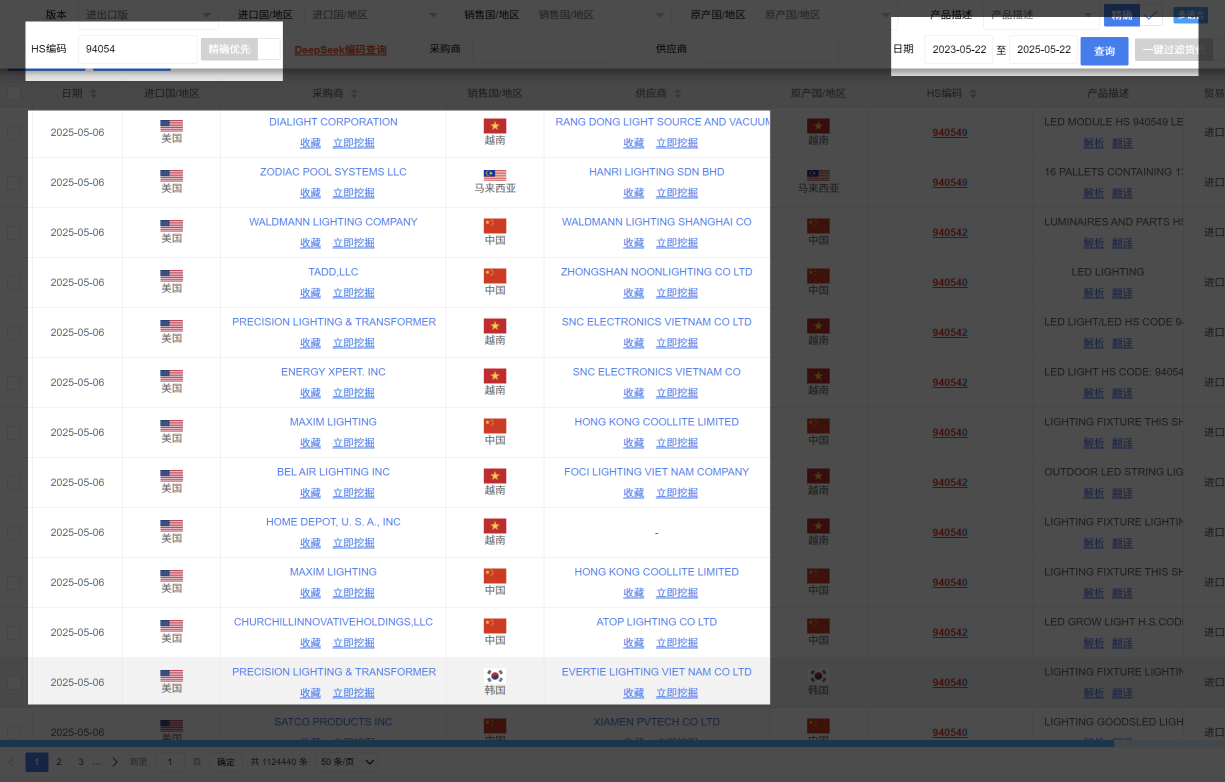Click the China sales-country flag beside ZHONGSHAN NOONLIGHTING CO LTD

495,276
